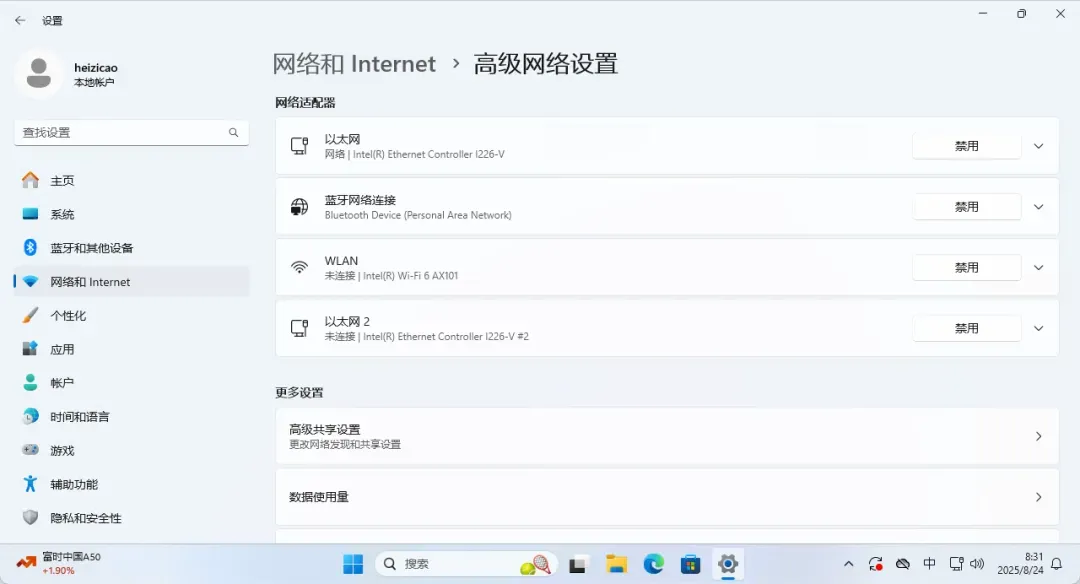Click the 查找设置 search field
Screen dimensions: 1080x584
(x=120, y=132)
